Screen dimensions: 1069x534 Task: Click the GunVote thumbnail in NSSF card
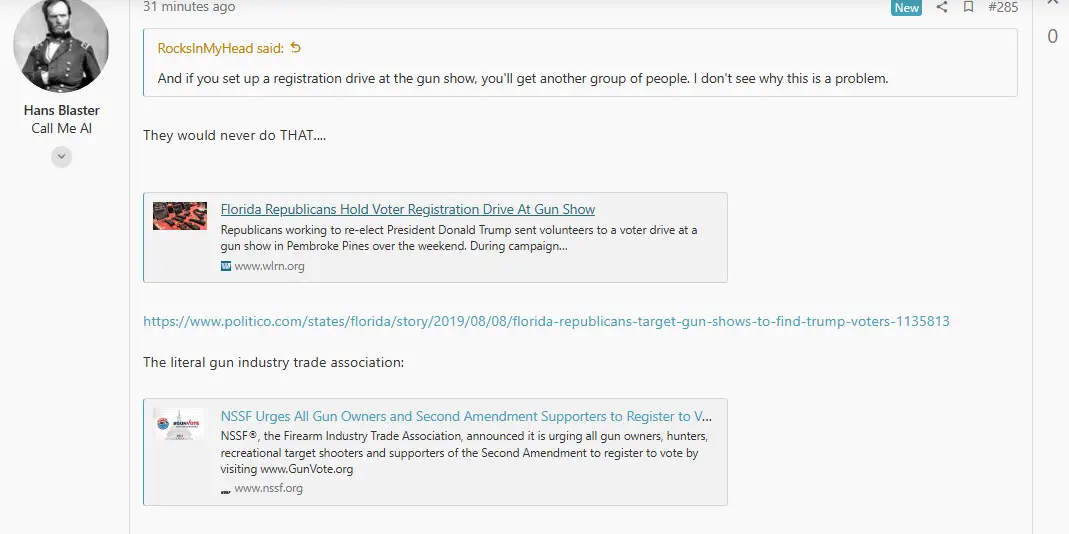(180, 424)
